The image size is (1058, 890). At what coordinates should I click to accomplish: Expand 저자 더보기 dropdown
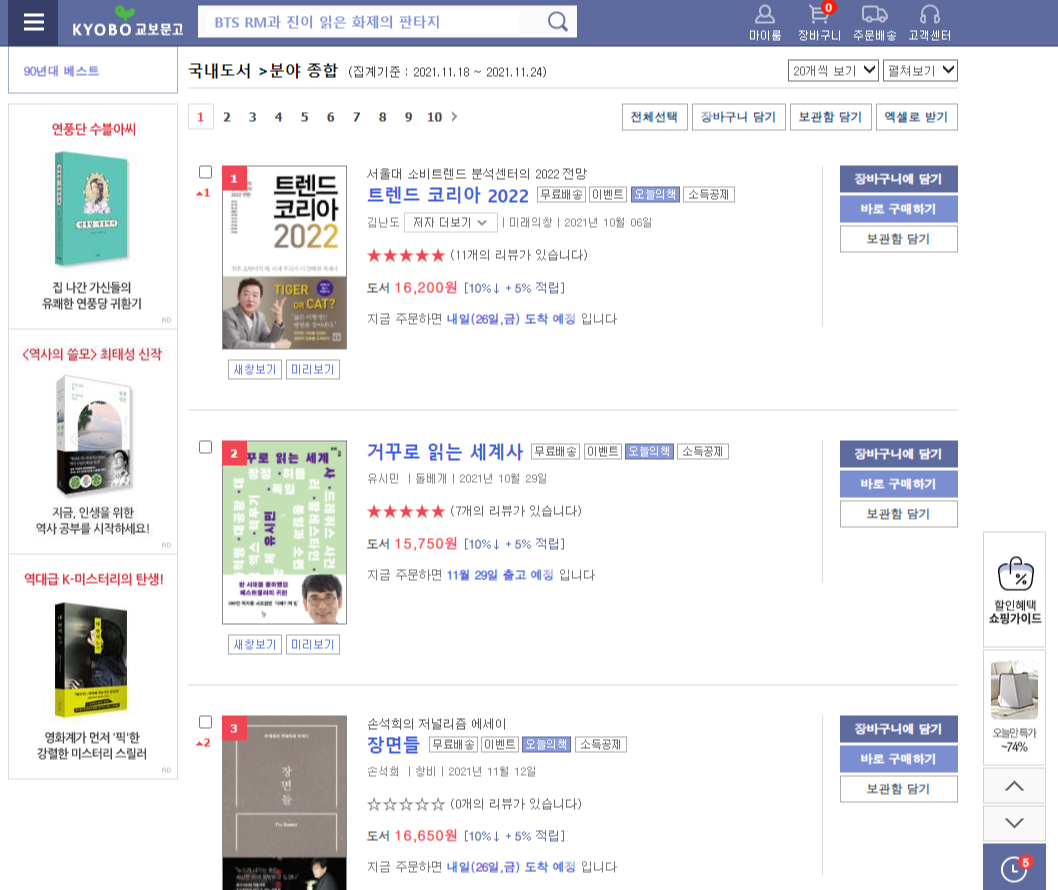[x=451, y=223]
